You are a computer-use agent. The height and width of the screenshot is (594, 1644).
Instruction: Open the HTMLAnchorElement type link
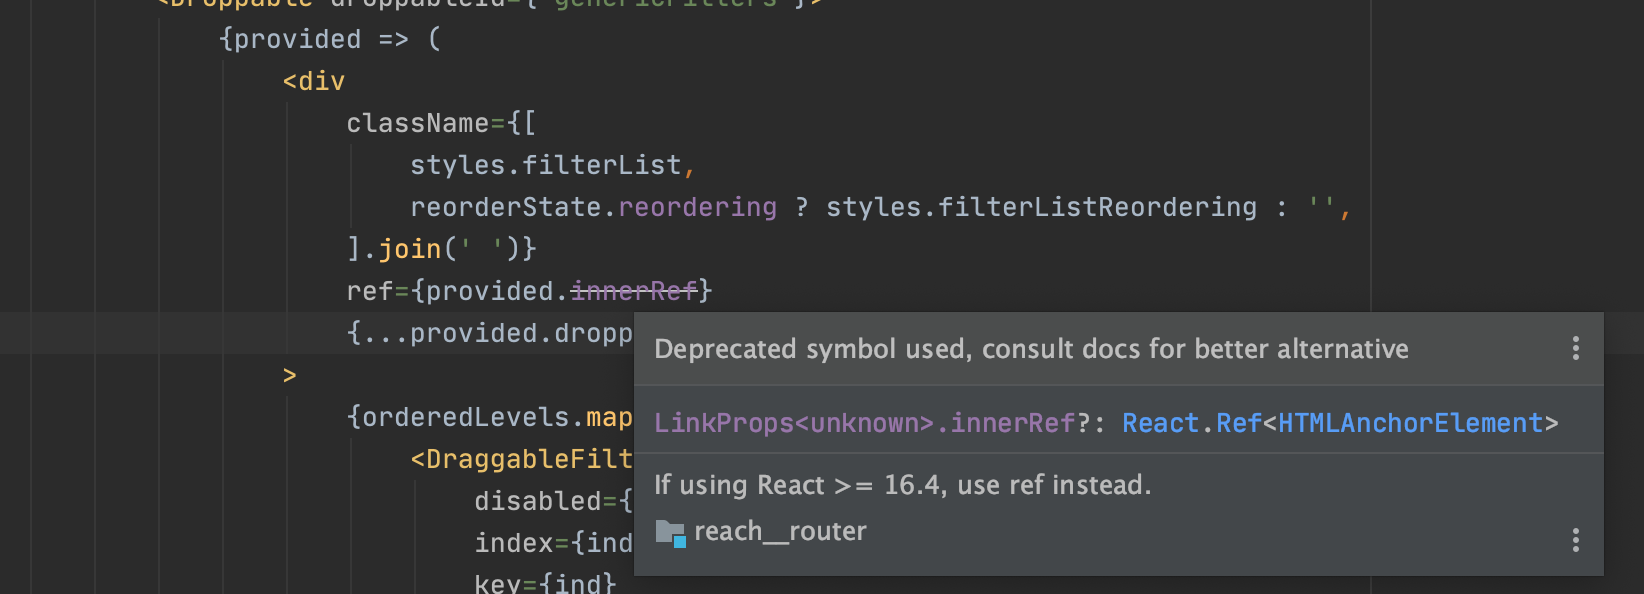1411,423
